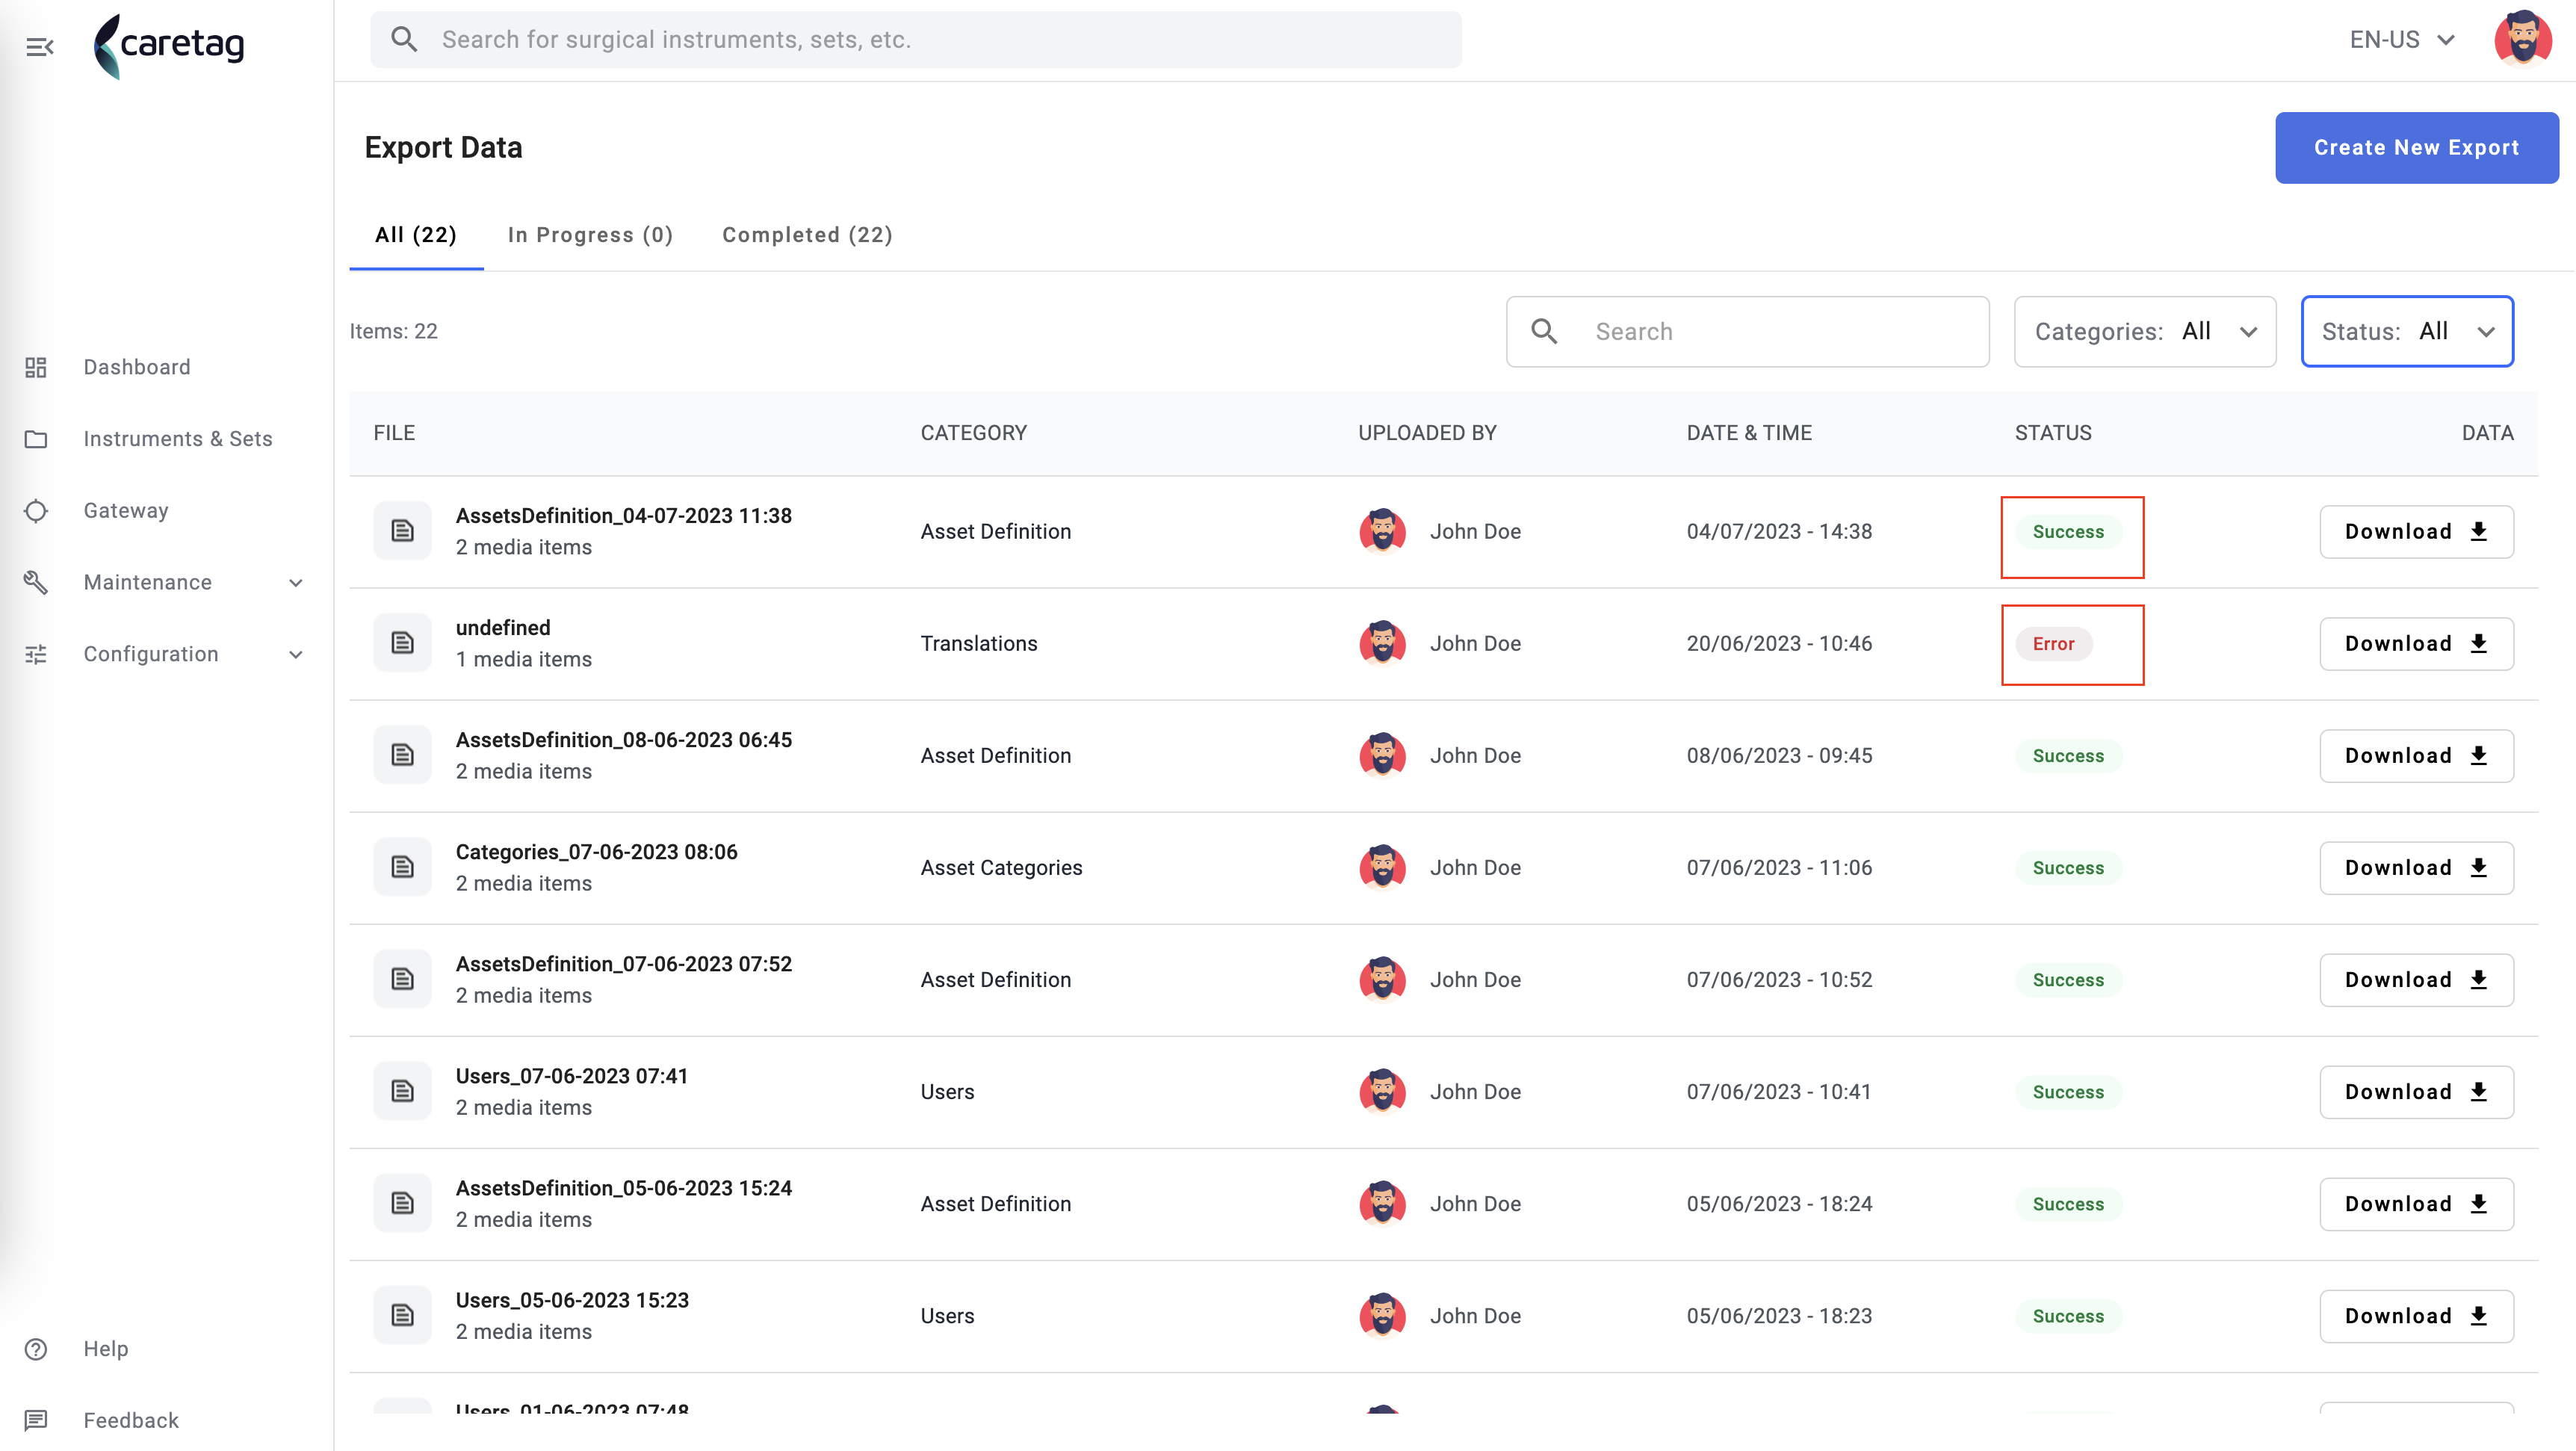The width and height of the screenshot is (2576, 1451).
Task: Click the table search magnifier icon
Action: click(1545, 331)
